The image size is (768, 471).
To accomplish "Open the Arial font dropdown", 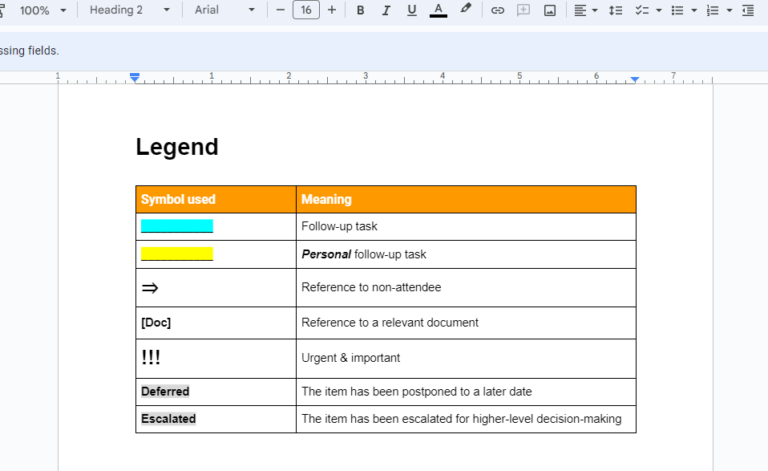I will point(224,10).
